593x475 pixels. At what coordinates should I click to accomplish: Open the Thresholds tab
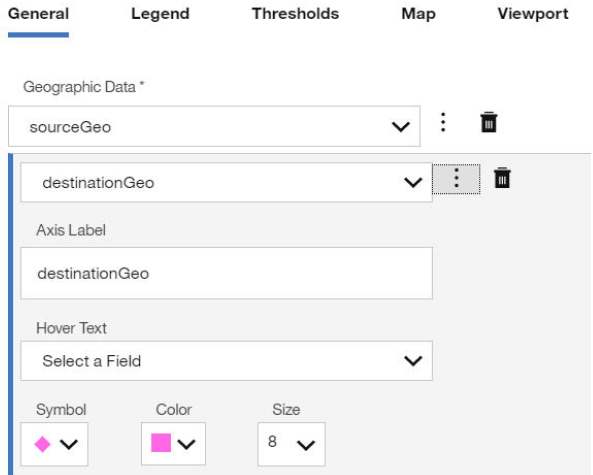point(295,14)
